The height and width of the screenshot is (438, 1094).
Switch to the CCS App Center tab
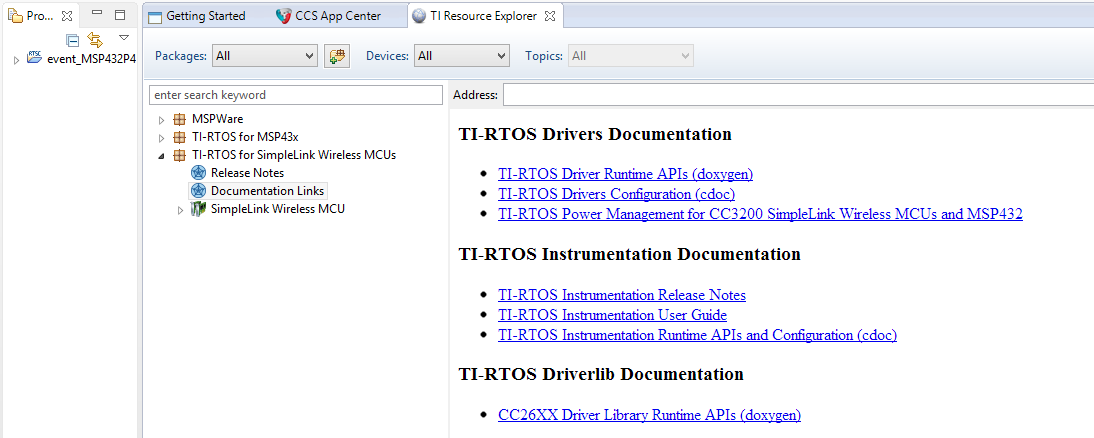click(338, 15)
